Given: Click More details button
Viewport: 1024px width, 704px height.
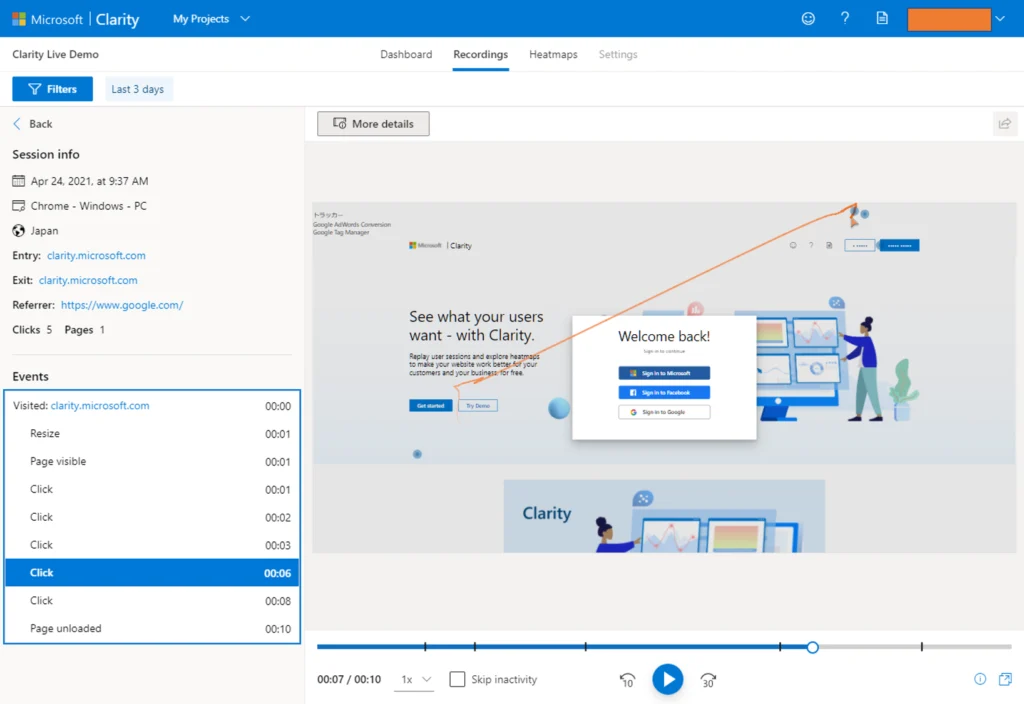Looking at the screenshot, I should (x=373, y=123).
